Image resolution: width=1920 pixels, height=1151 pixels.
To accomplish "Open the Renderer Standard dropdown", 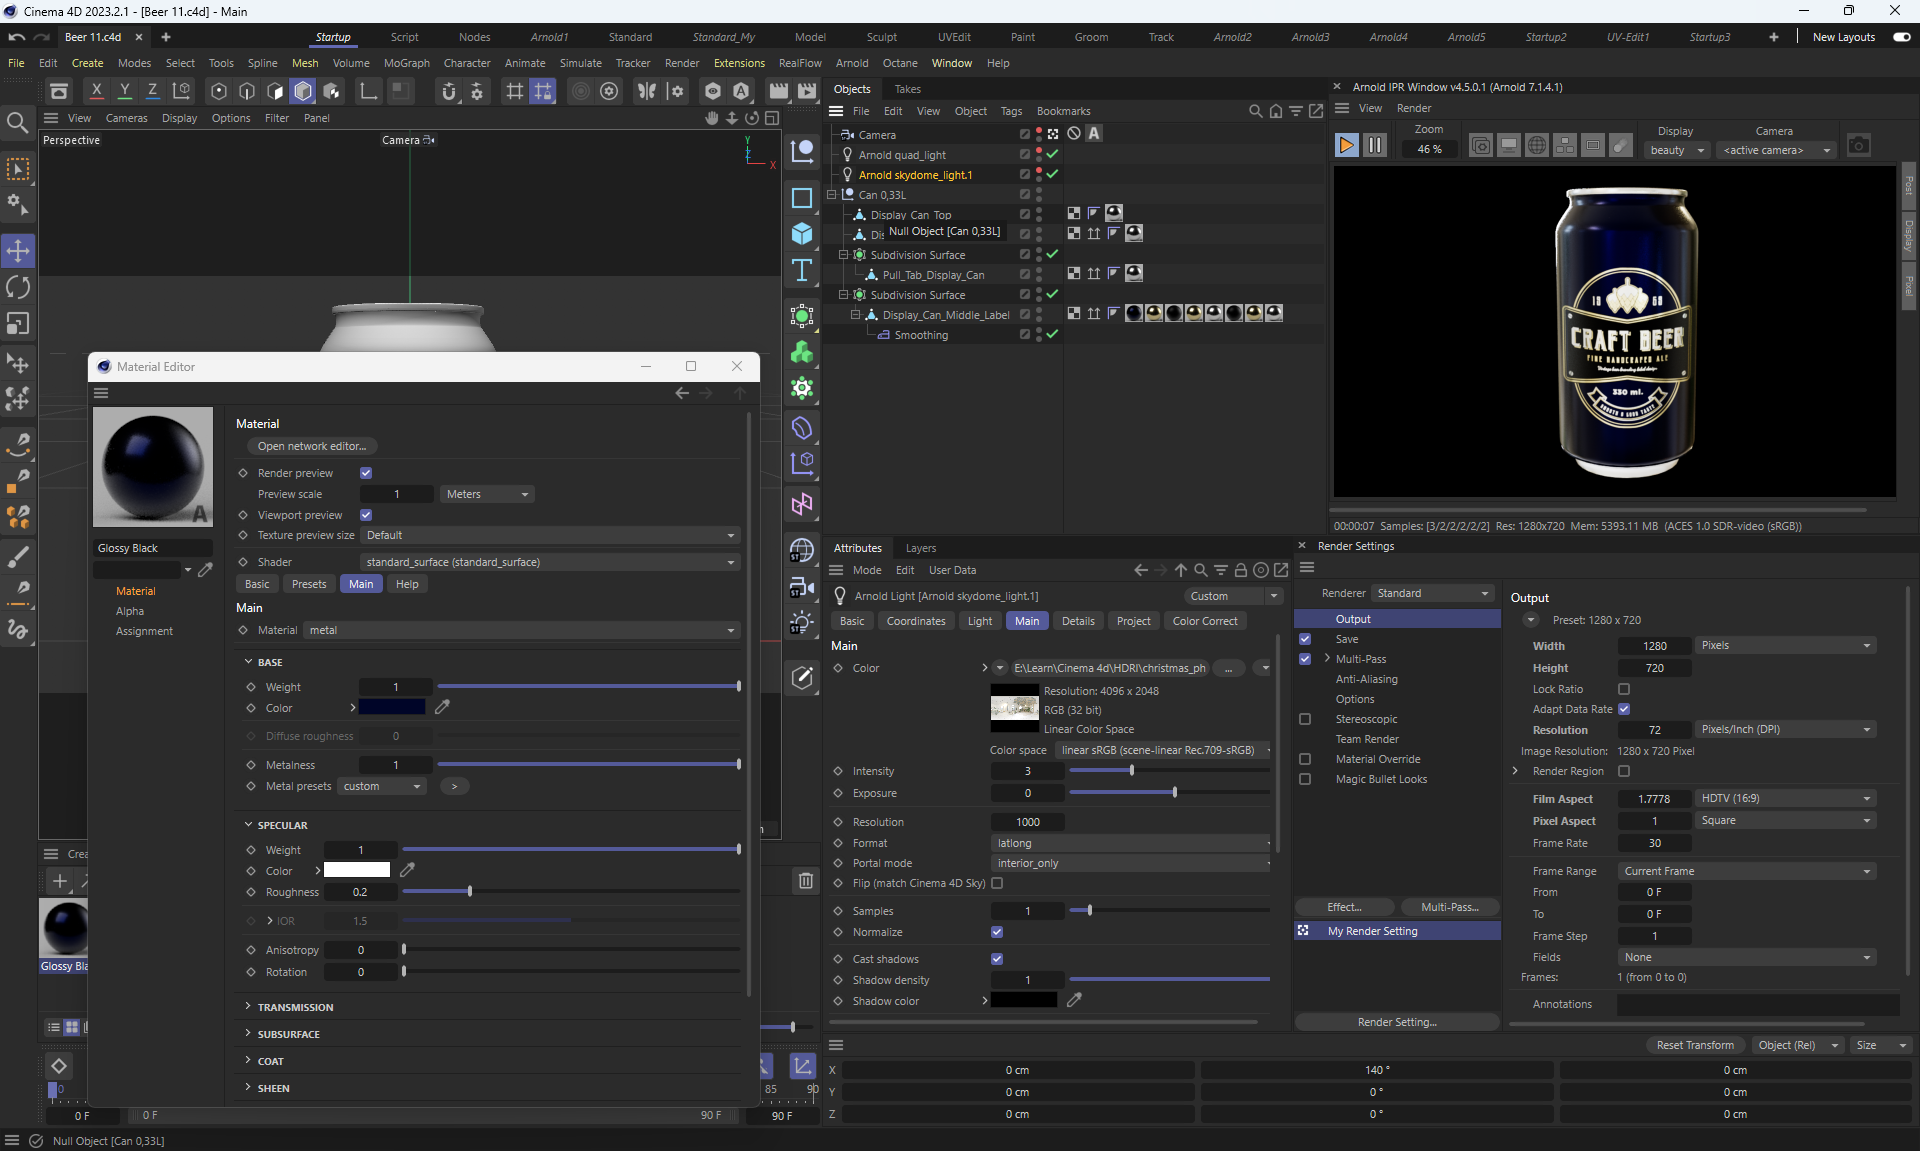I will tap(1432, 593).
